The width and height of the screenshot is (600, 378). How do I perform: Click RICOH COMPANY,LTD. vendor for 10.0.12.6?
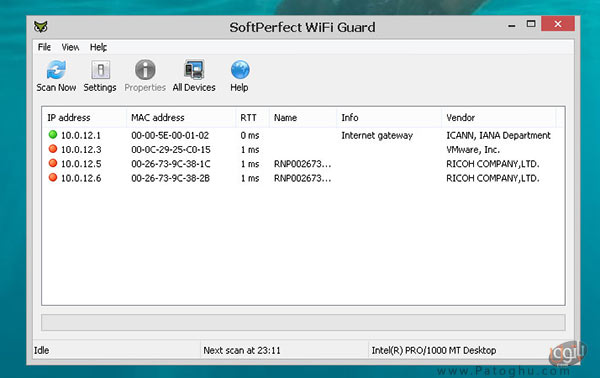tap(492, 178)
